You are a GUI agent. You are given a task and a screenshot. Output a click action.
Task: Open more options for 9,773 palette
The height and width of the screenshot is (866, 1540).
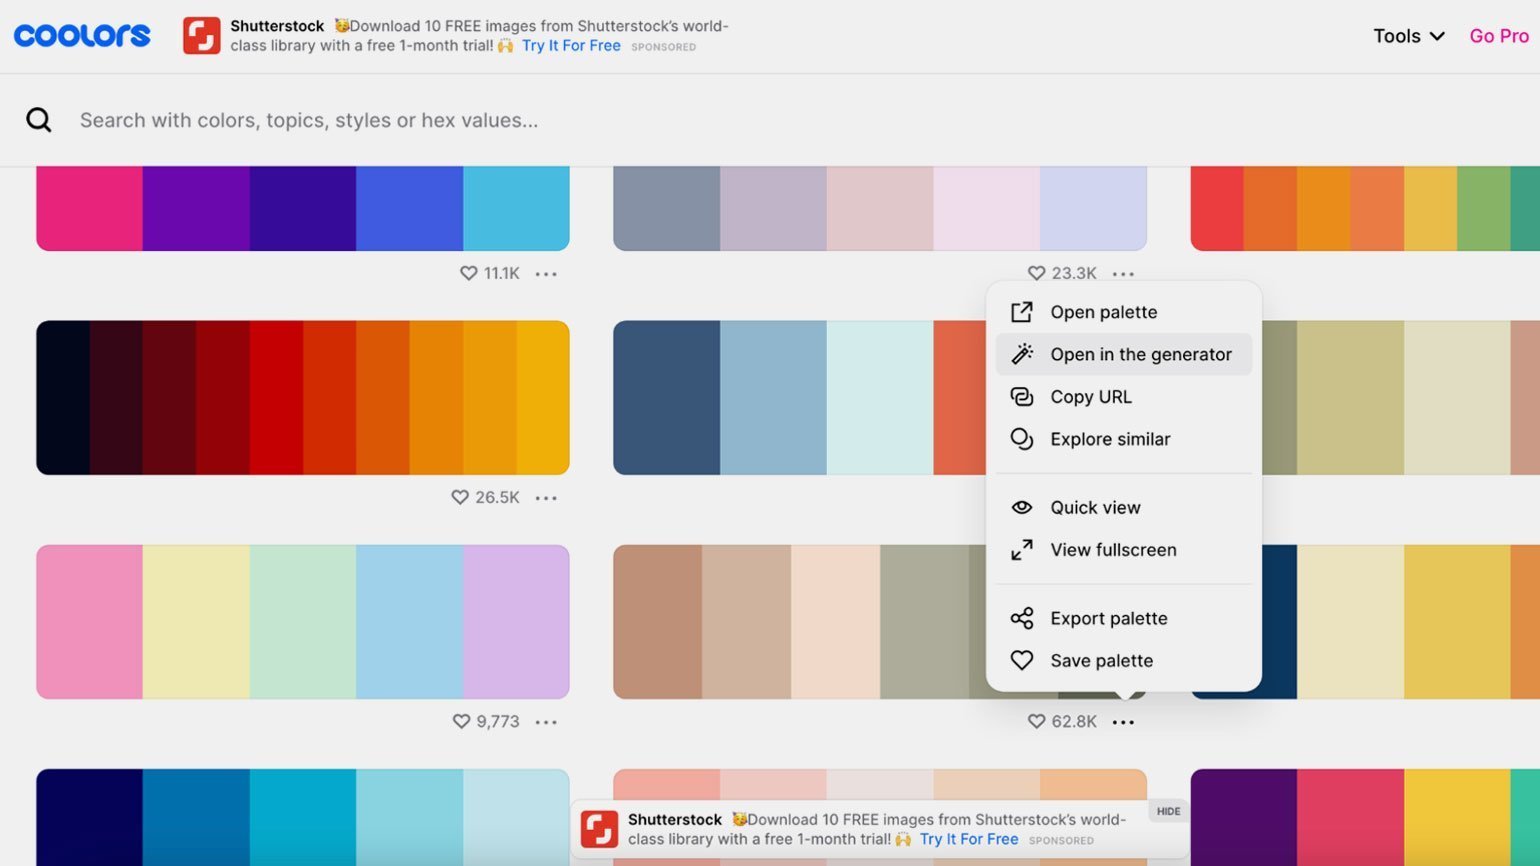(546, 721)
